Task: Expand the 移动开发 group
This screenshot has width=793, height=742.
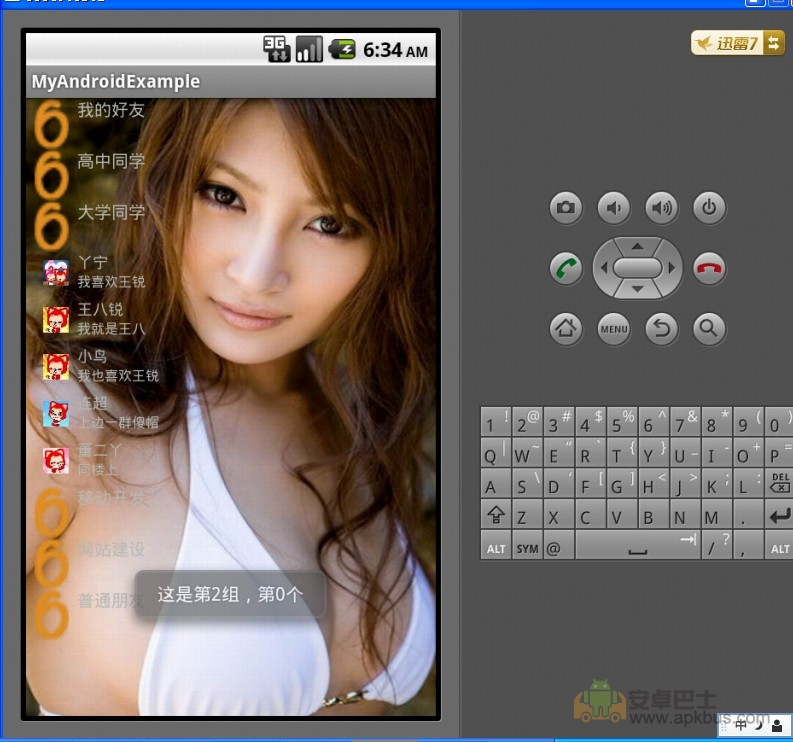Action: click(231, 511)
